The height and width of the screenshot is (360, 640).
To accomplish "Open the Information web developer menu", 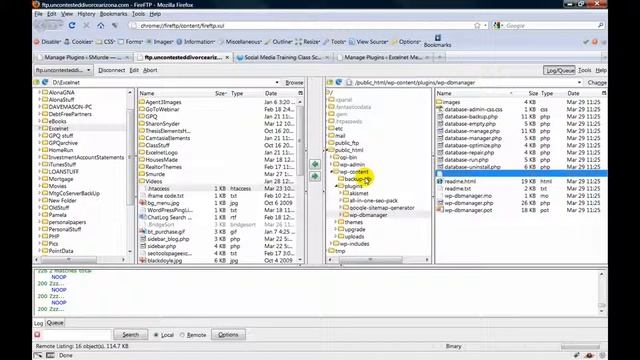I will pos(196,42).
